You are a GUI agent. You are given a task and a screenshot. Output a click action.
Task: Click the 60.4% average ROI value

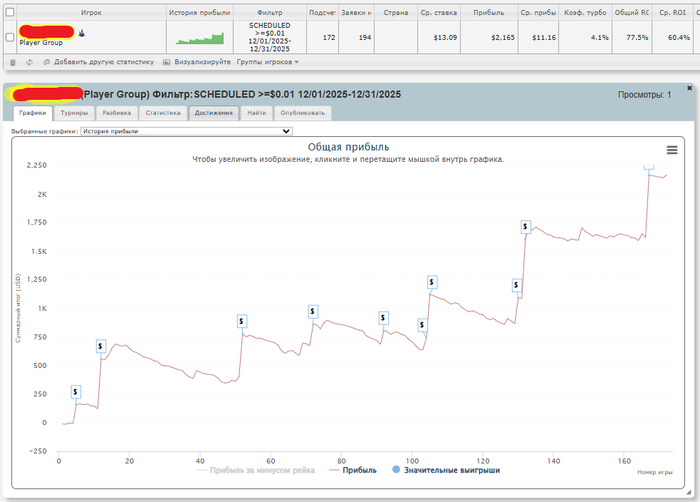coord(679,38)
